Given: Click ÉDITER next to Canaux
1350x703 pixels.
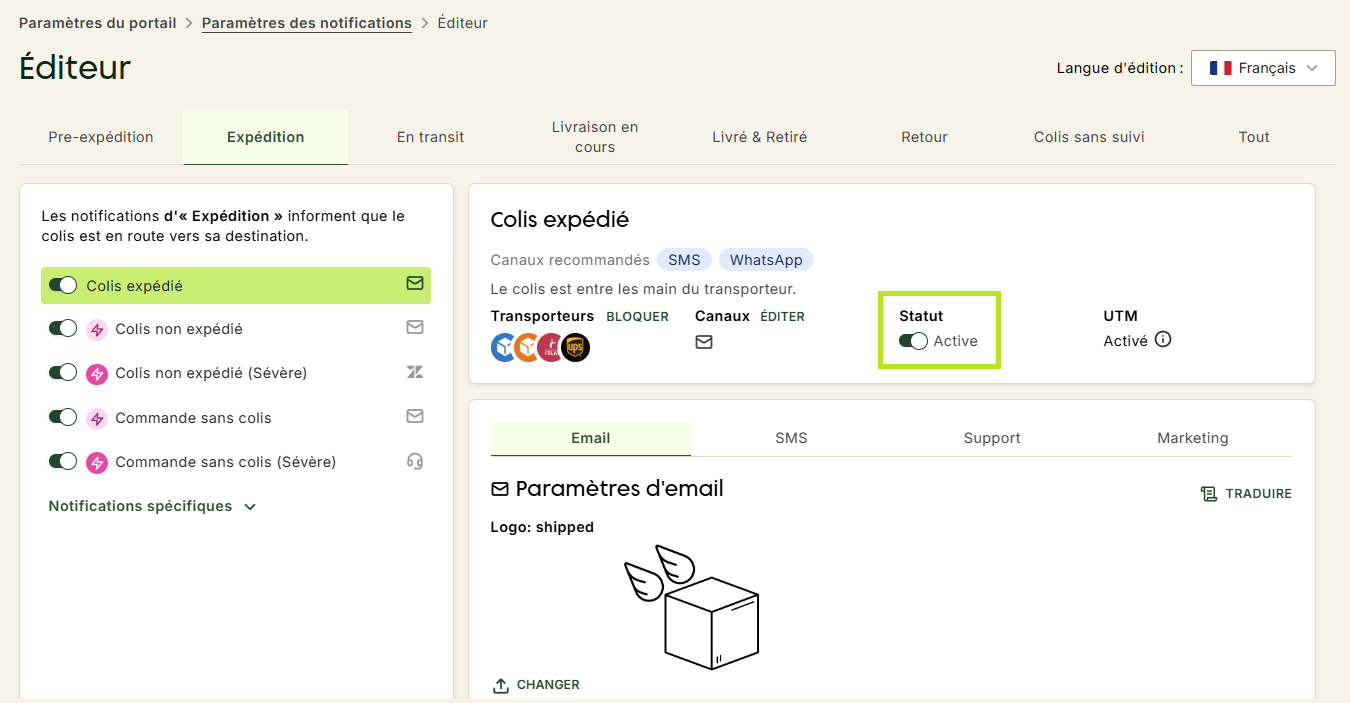Looking at the screenshot, I should click(782, 316).
